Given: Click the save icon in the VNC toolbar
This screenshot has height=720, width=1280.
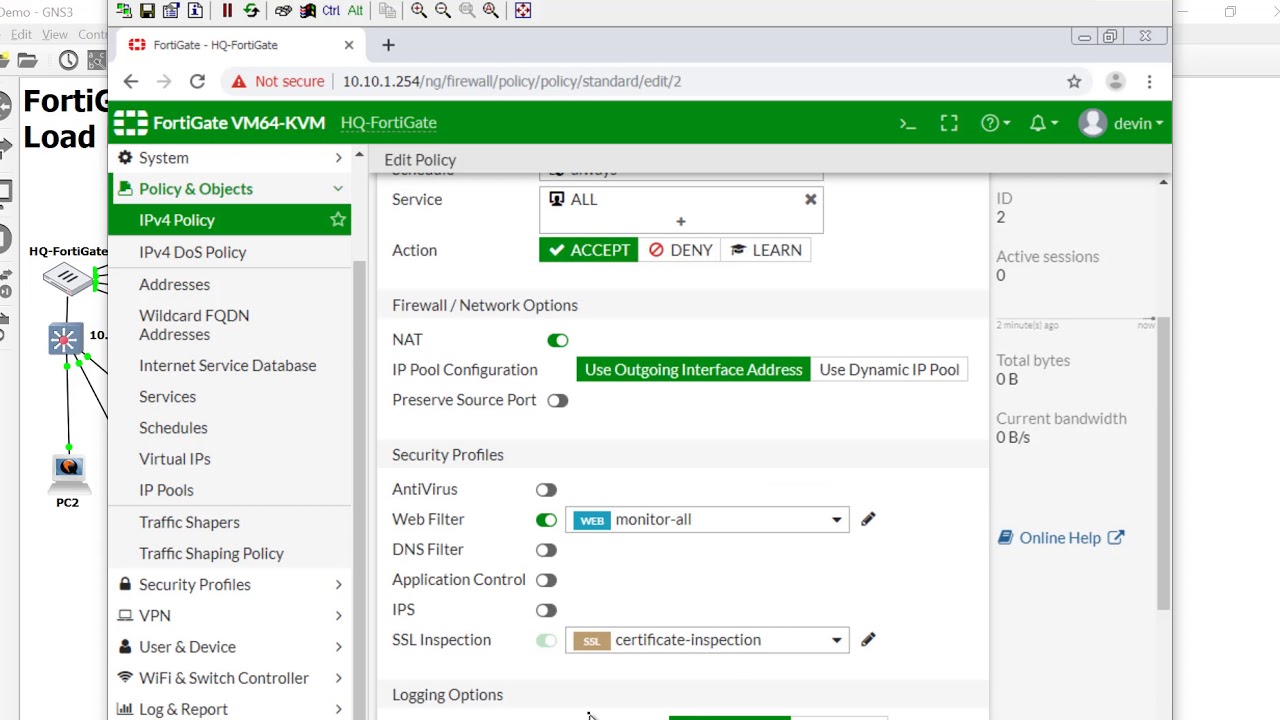Looking at the screenshot, I should pos(147,10).
